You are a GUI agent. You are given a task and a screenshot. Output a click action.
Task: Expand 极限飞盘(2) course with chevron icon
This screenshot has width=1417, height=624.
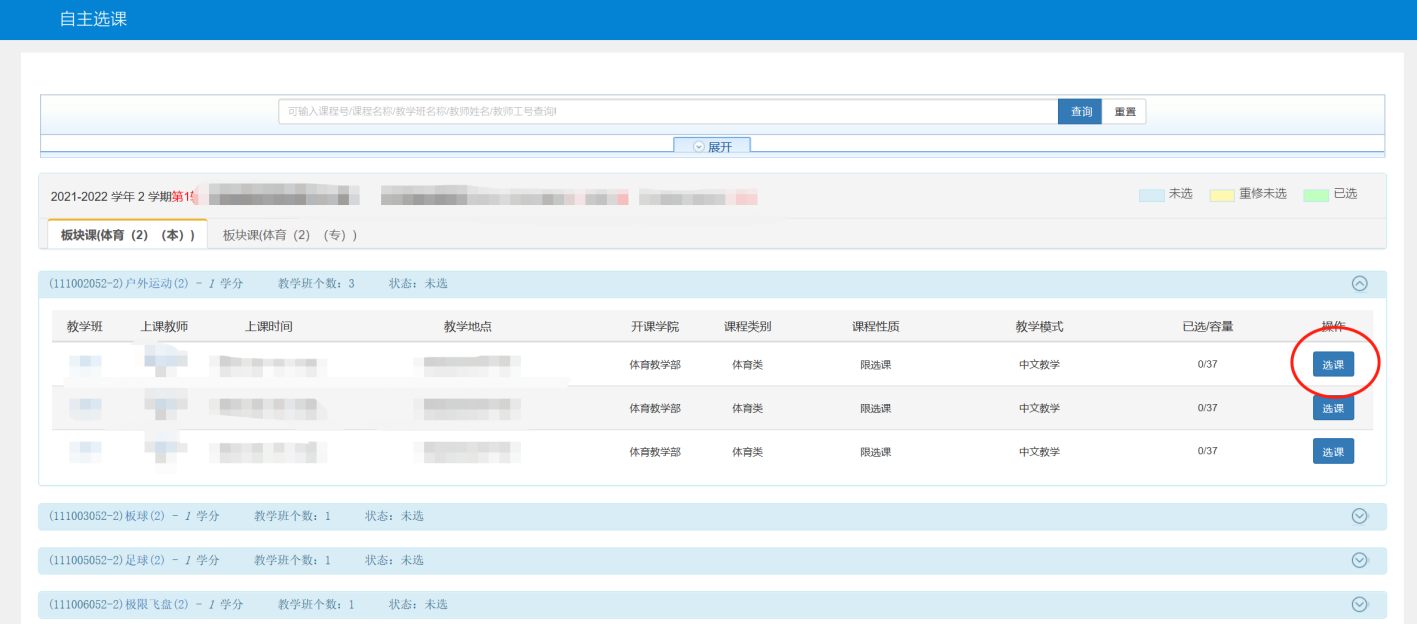point(1359,604)
